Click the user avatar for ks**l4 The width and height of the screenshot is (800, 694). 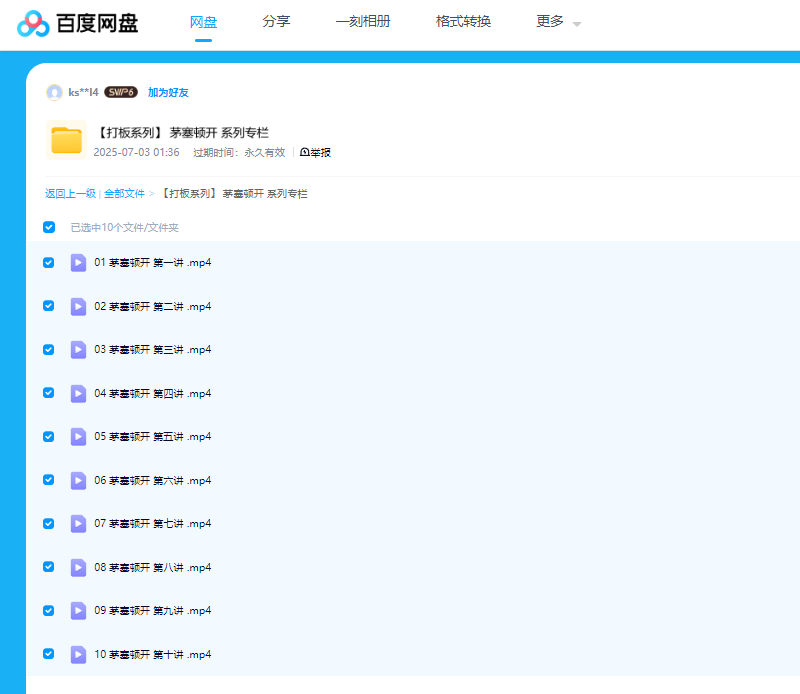[54, 92]
